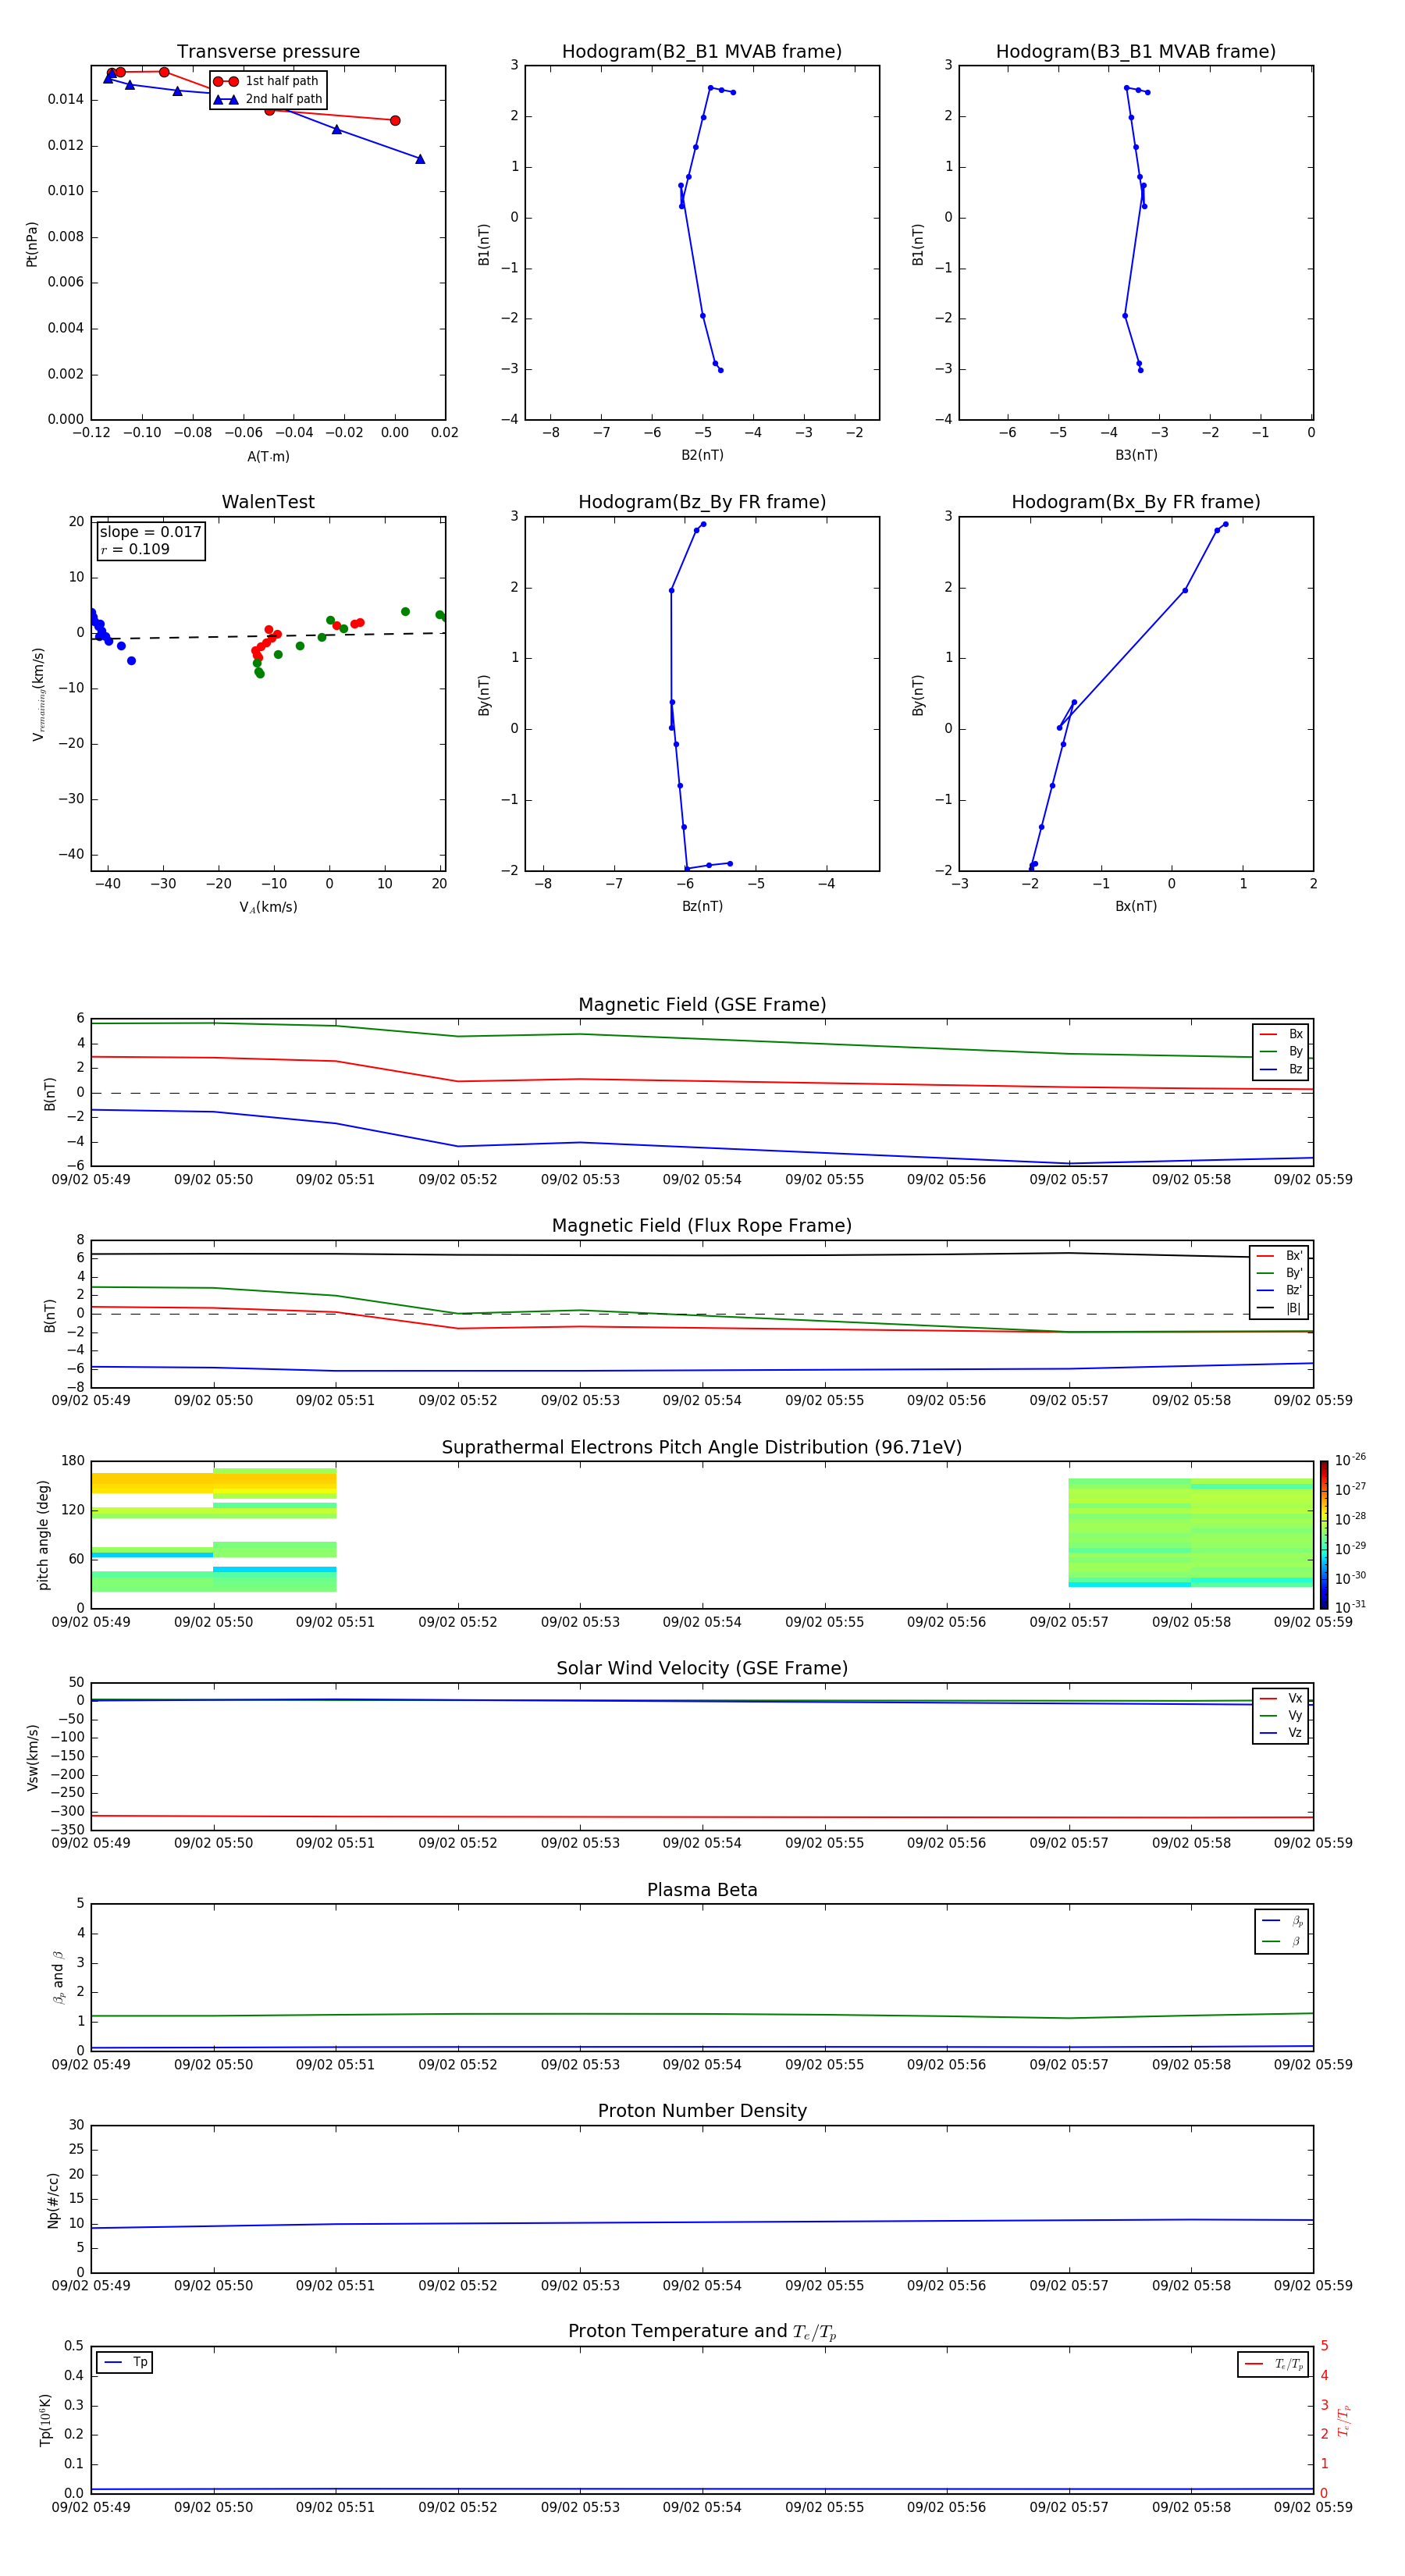Click the "Bx'" Flux Rope legend entry
This screenshot has width=1405, height=2576.
(x=1279, y=1256)
